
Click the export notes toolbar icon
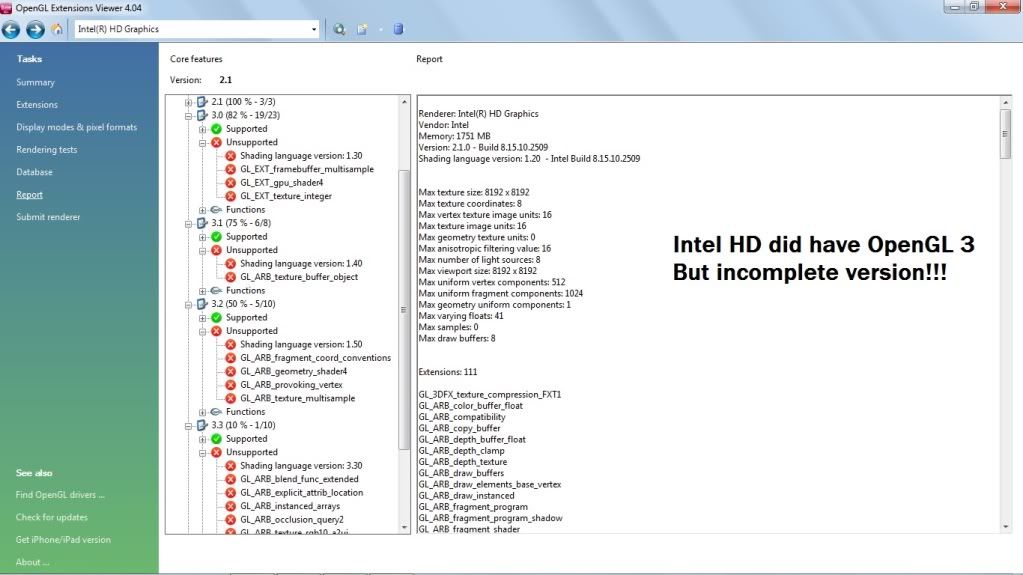(x=362, y=29)
